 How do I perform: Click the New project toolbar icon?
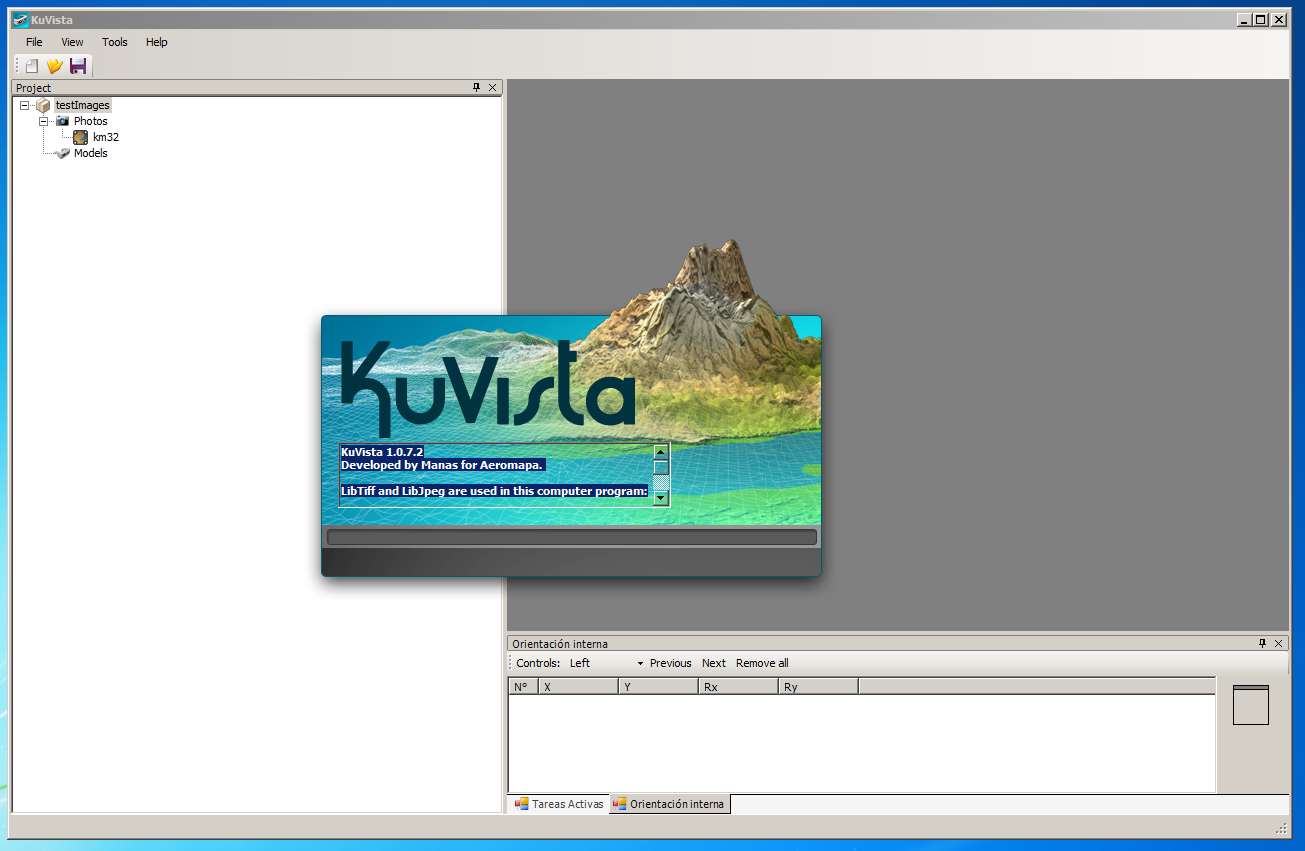click(x=32, y=66)
